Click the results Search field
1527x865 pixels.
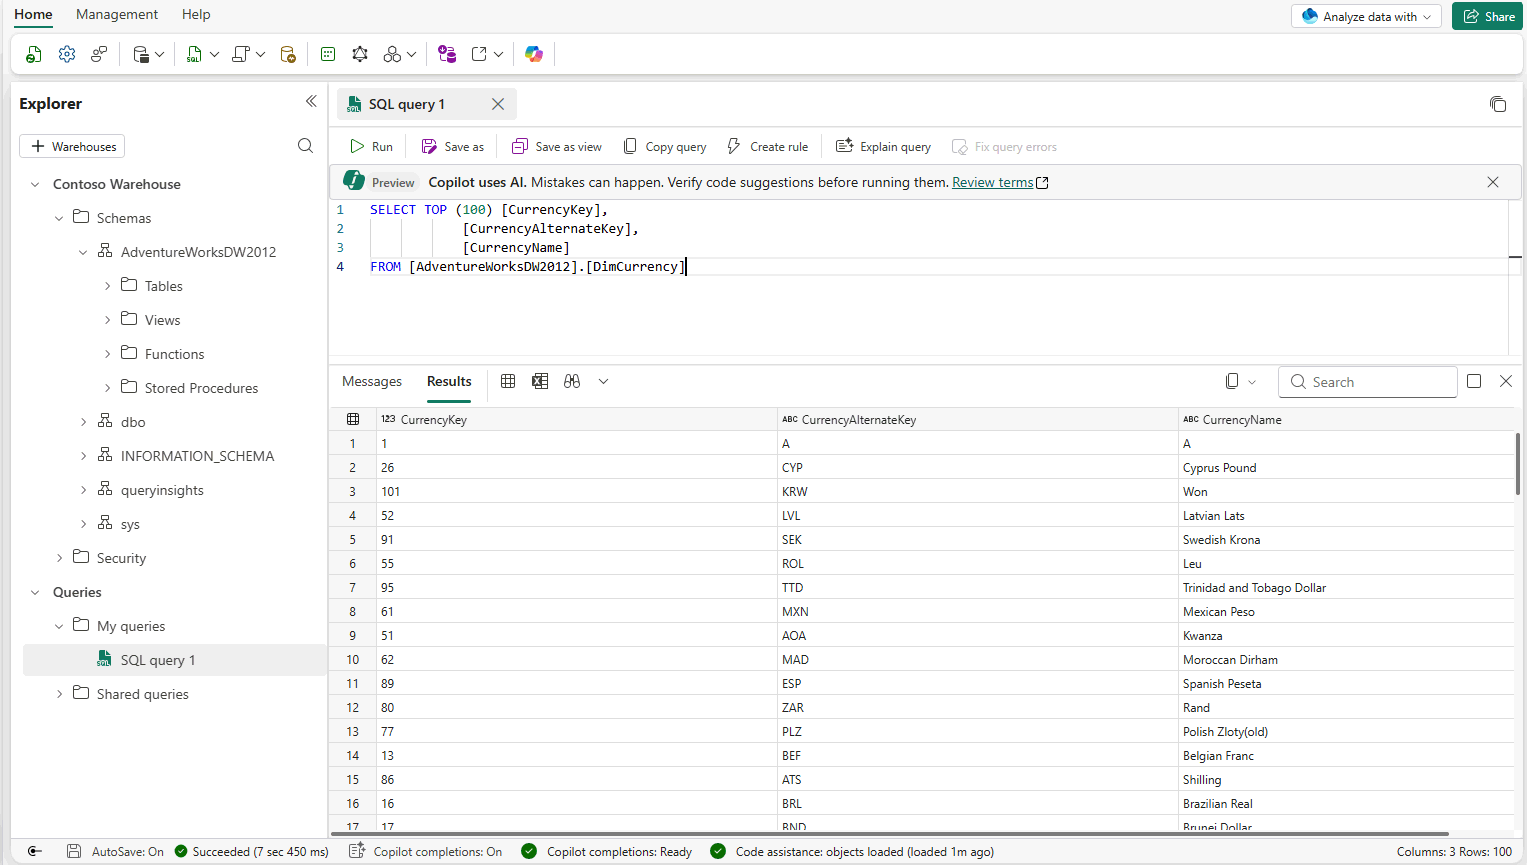(1367, 382)
